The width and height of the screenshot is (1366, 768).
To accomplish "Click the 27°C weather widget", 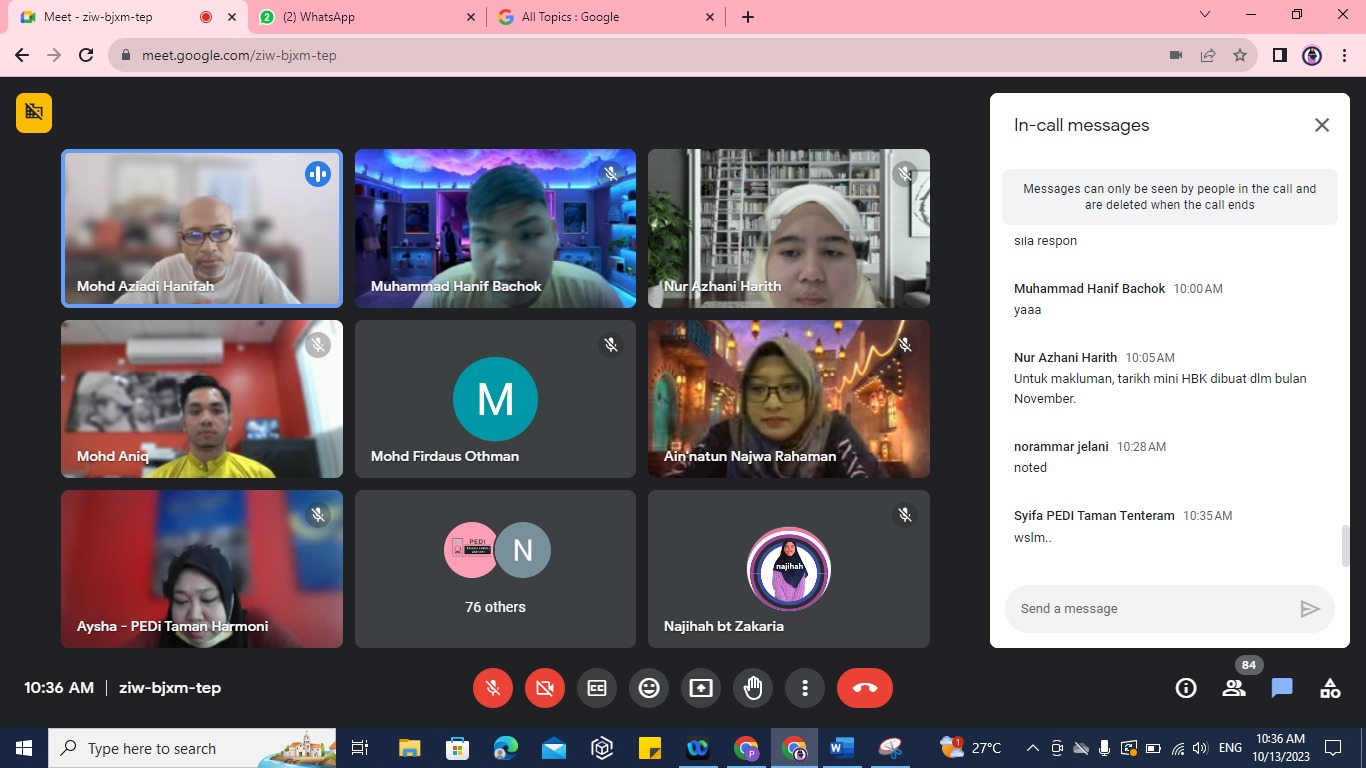I will (x=970, y=748).
